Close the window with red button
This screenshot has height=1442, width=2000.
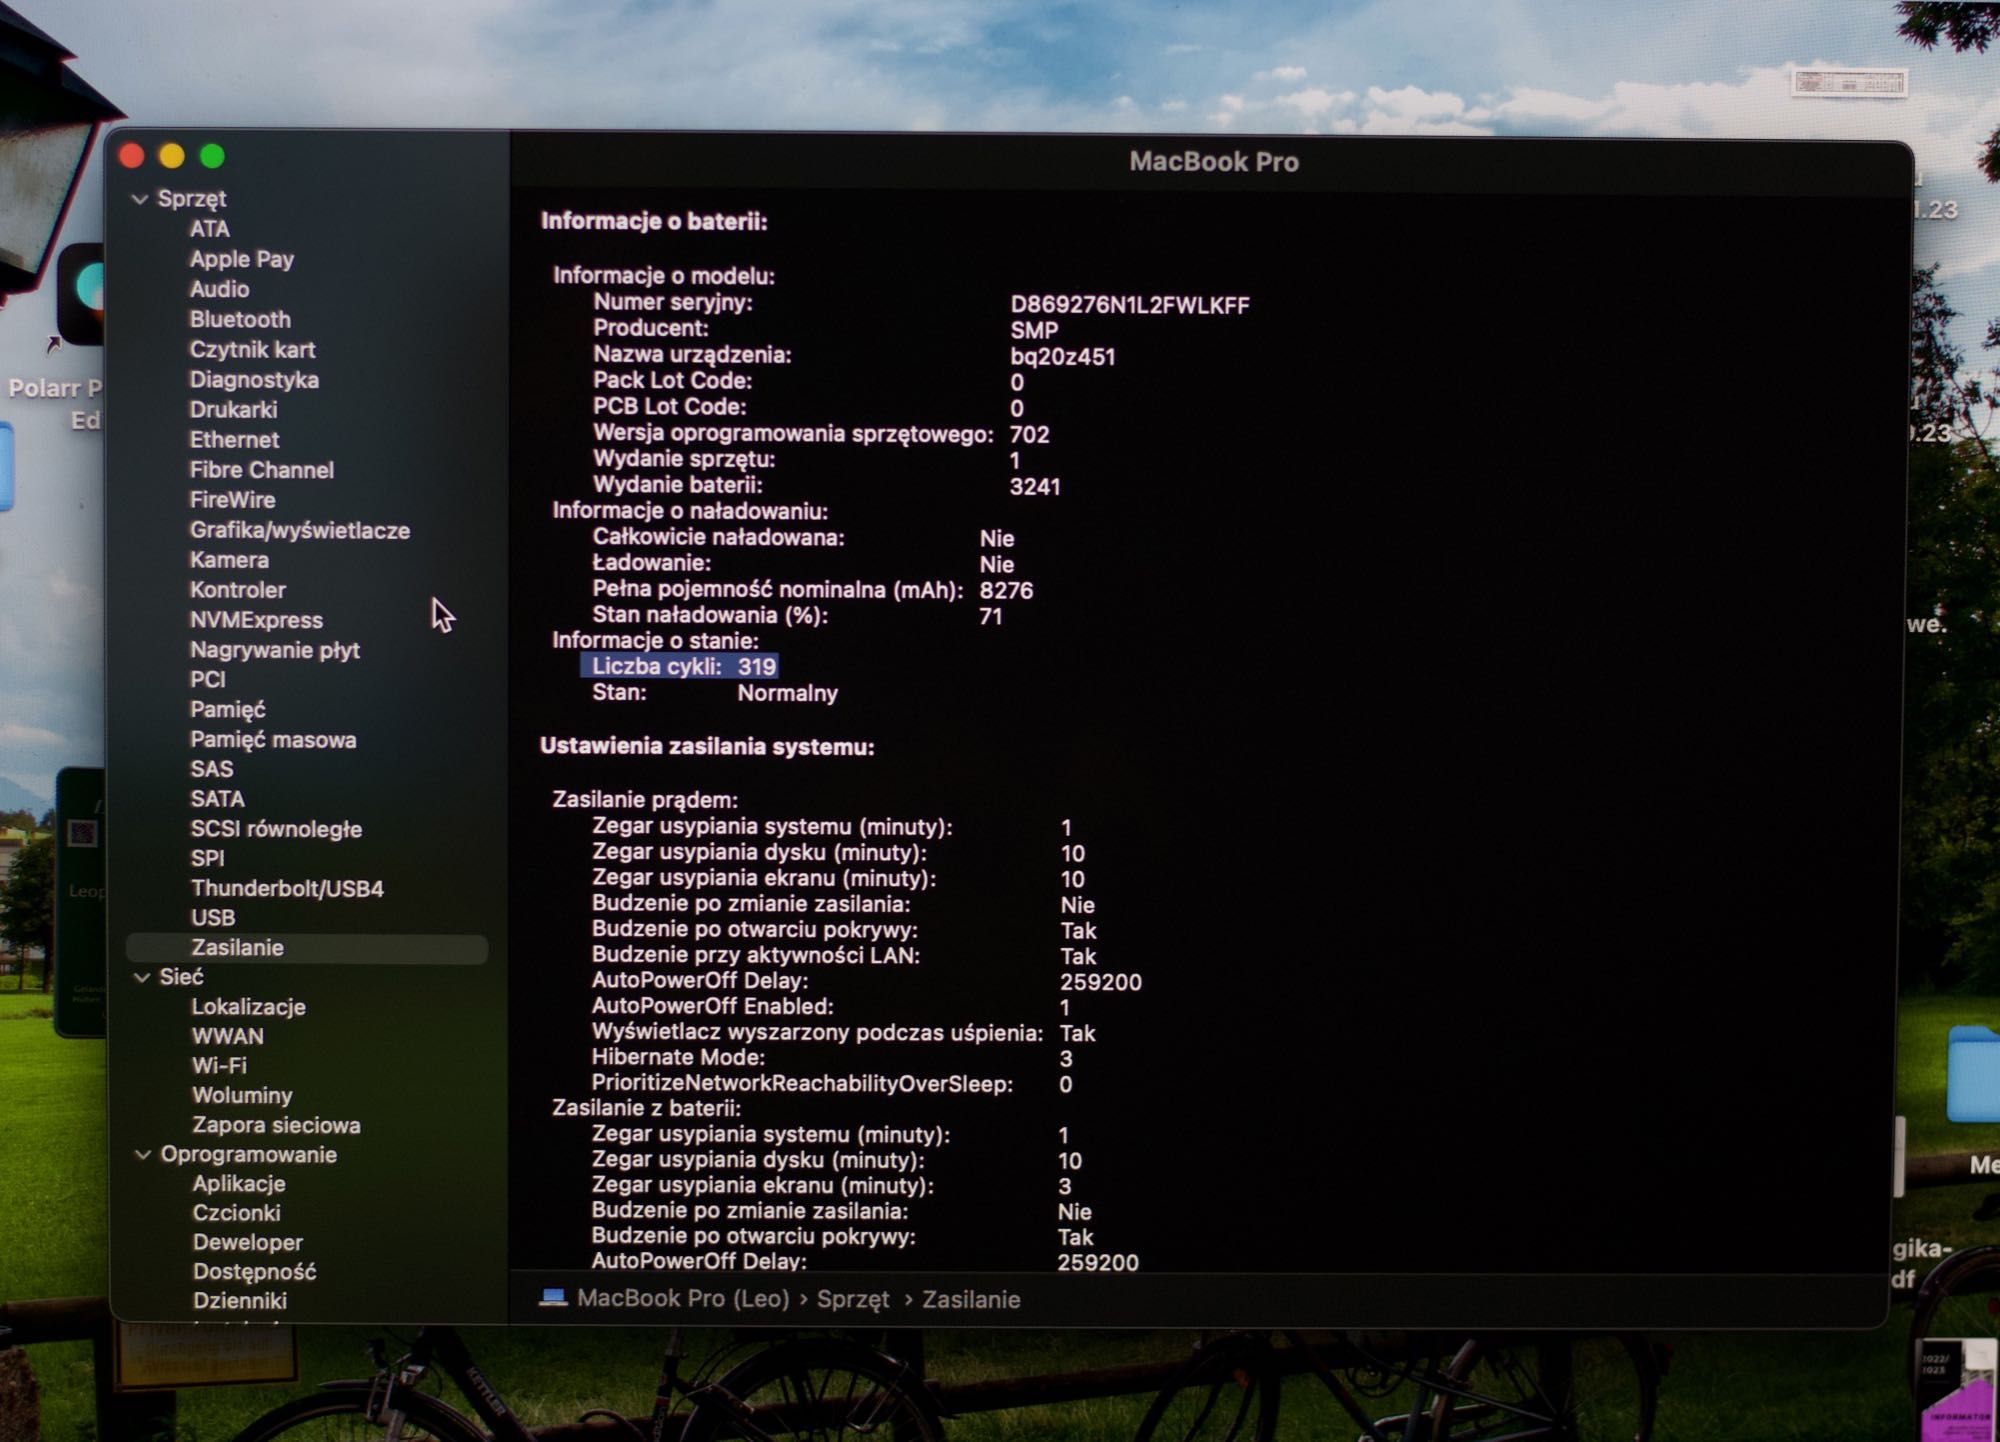pyautogui.click(x=132, y=156)
